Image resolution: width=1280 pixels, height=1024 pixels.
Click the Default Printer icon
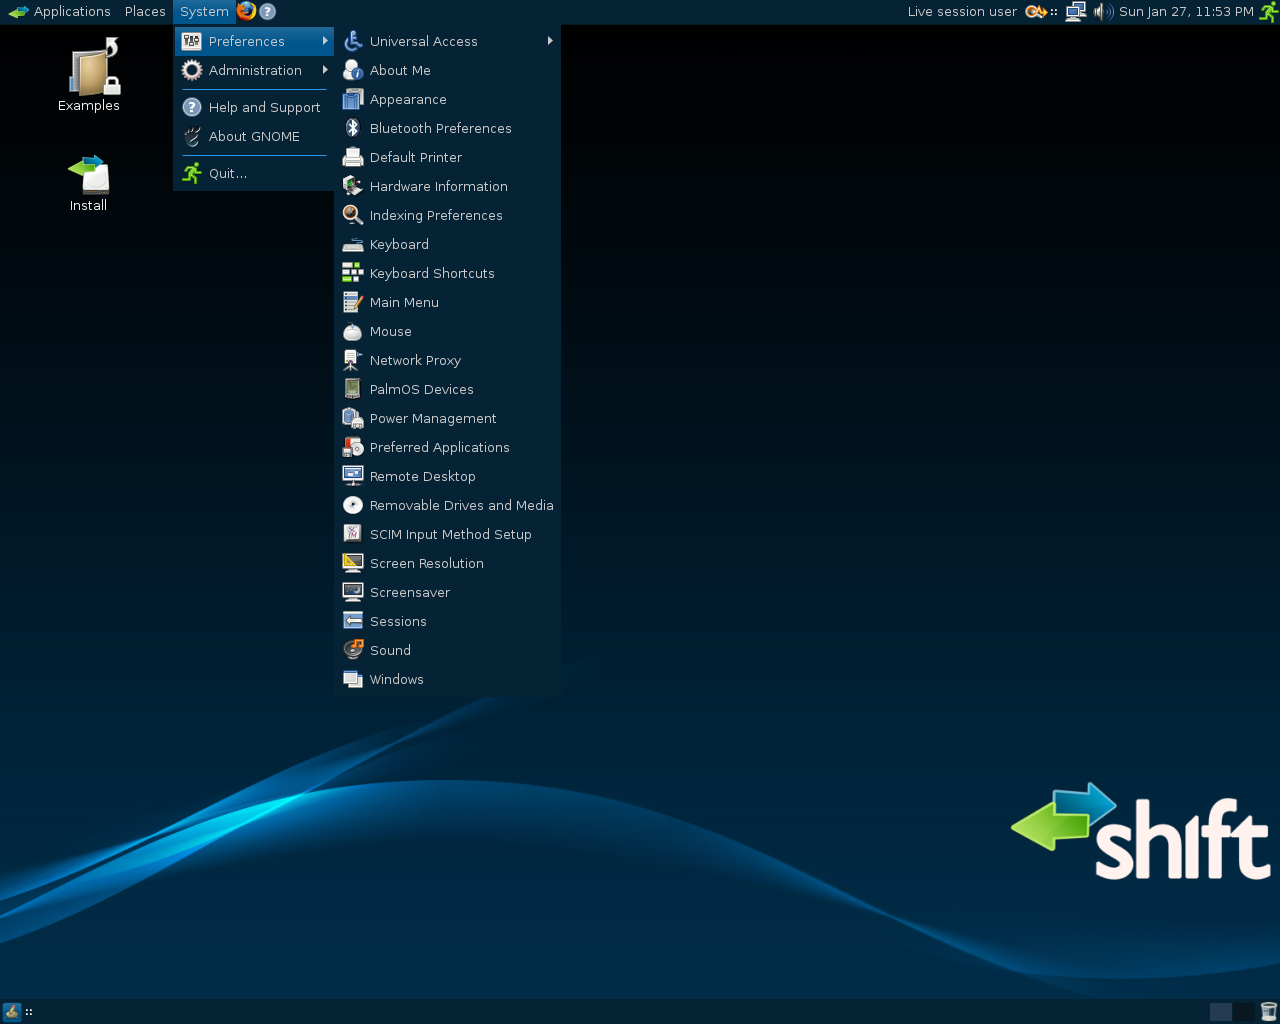[x=353, y=157]
